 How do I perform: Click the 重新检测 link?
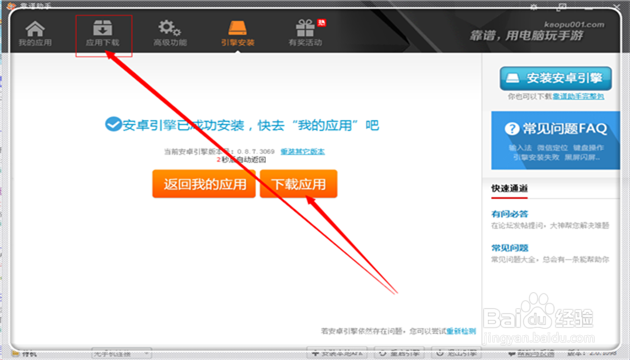point(461,331)
